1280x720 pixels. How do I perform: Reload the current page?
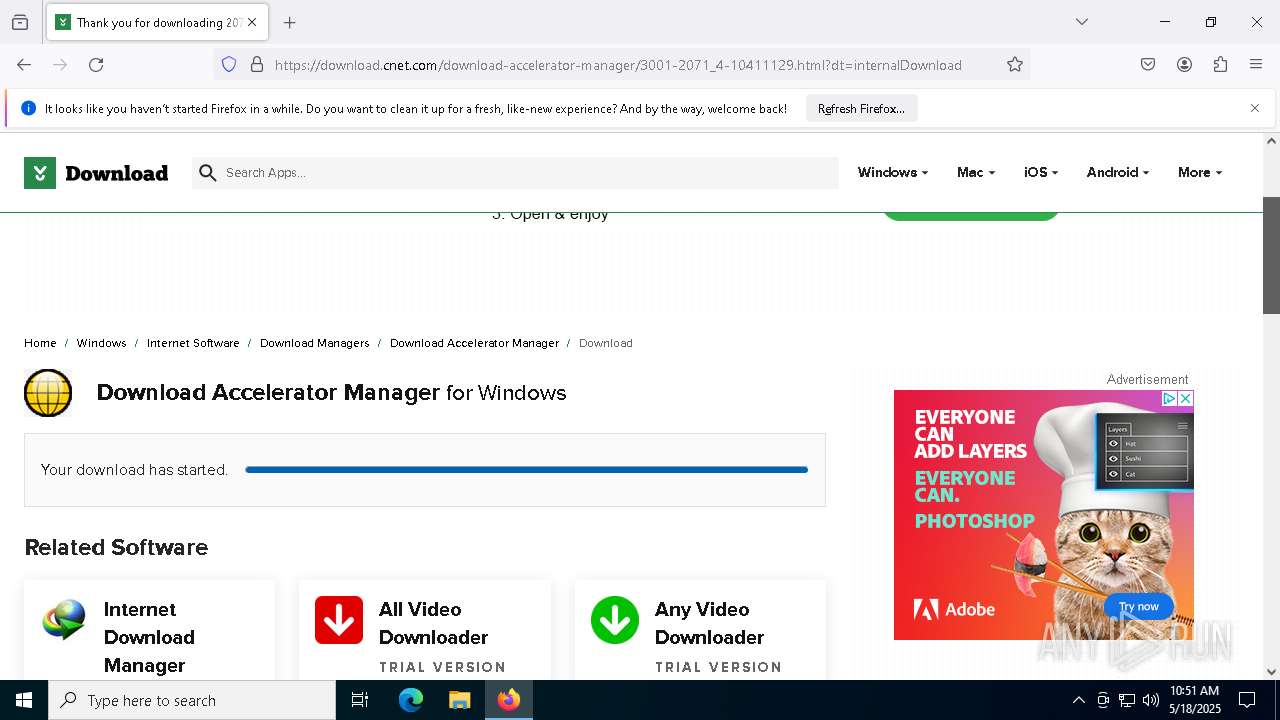[96, 65]
